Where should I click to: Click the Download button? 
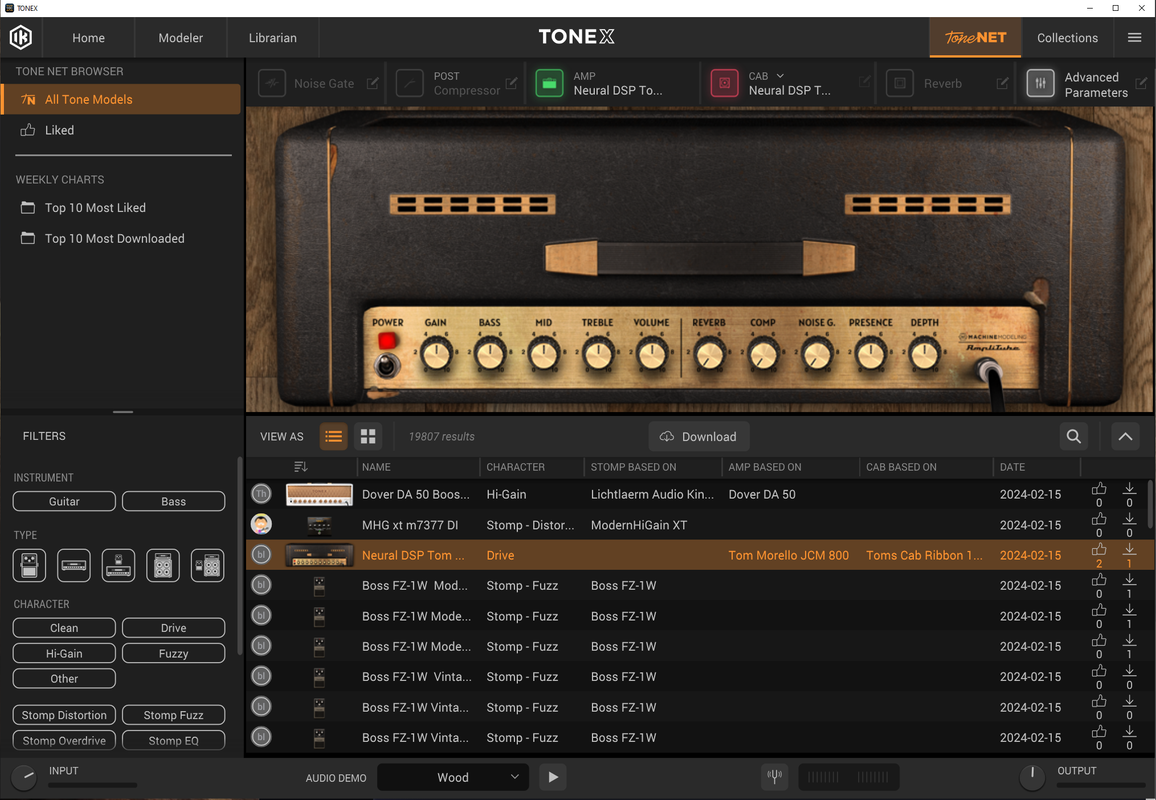[698, 436]
